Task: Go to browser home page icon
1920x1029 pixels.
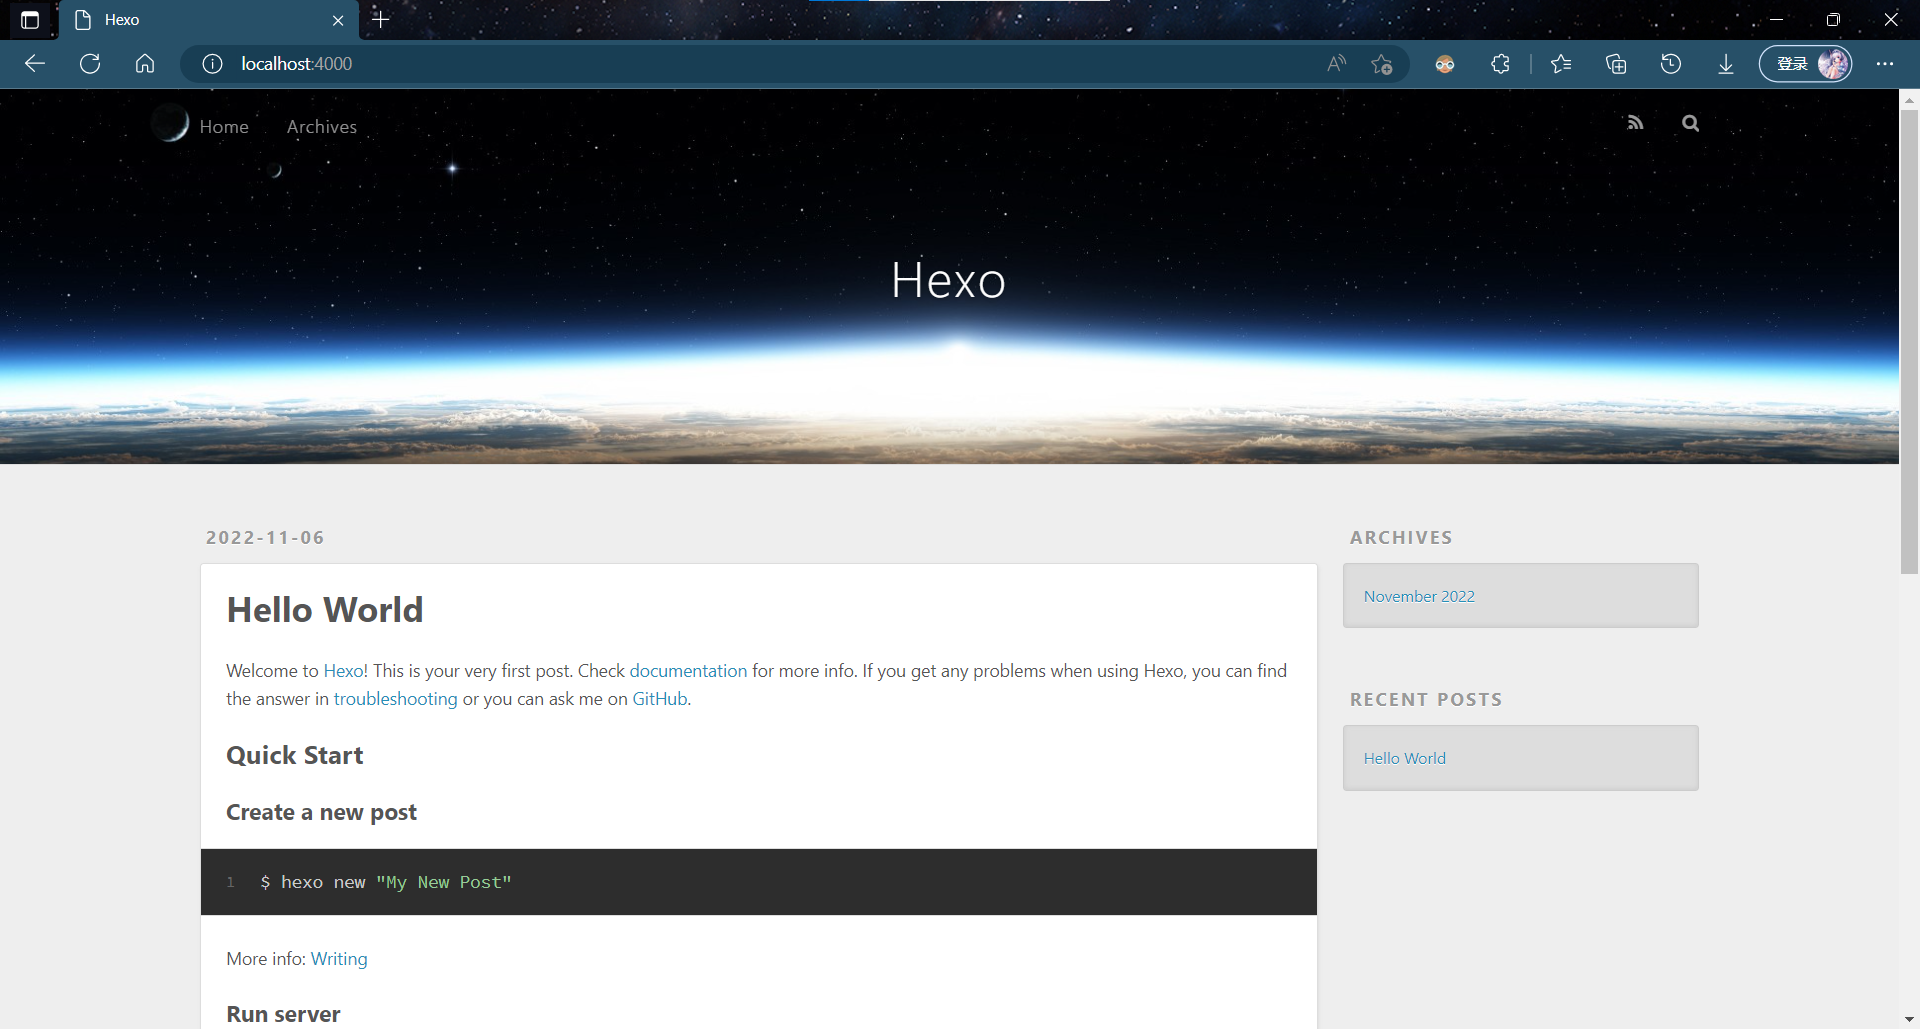Action: 145,64
